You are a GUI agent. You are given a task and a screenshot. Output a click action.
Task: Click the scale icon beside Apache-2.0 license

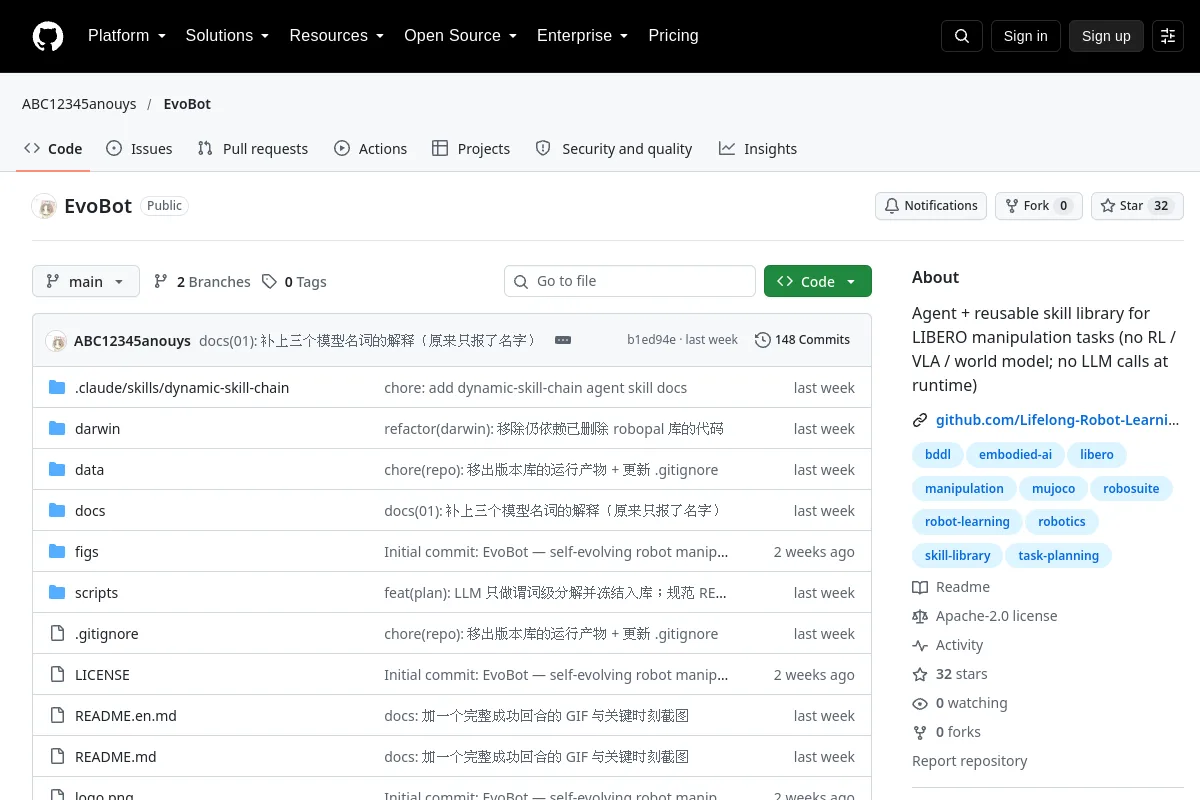tap(920, 616)
